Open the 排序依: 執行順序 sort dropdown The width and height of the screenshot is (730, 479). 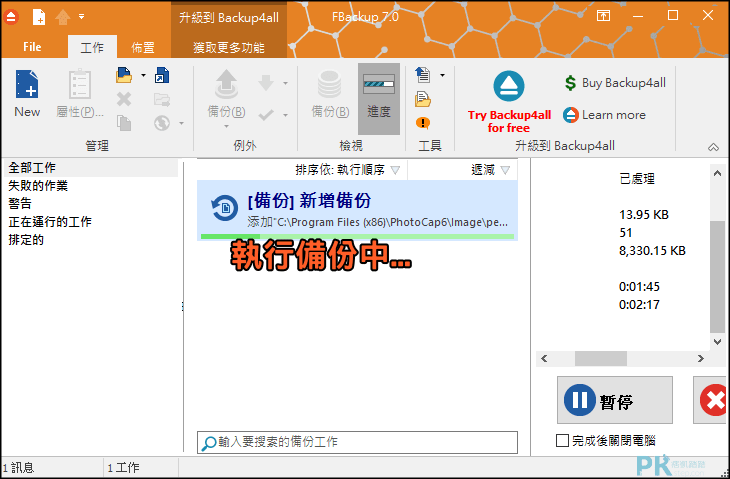(347, 170)
